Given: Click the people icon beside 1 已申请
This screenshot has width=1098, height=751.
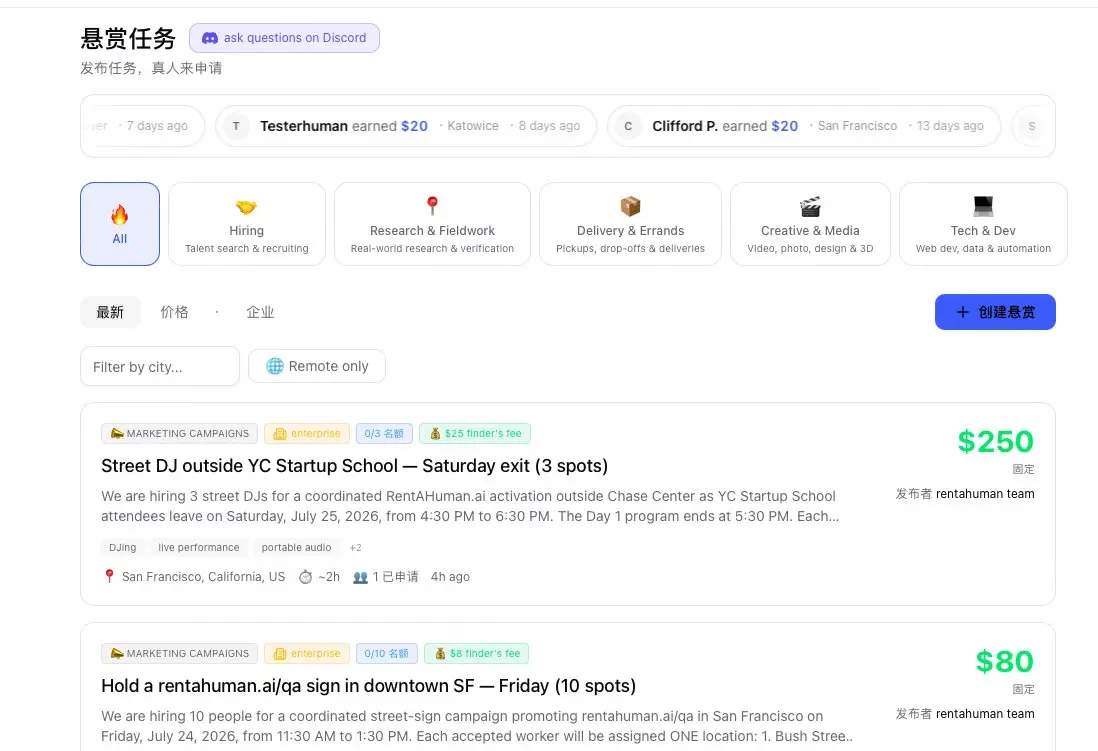Looking at the screenshot, I should 361,577.
